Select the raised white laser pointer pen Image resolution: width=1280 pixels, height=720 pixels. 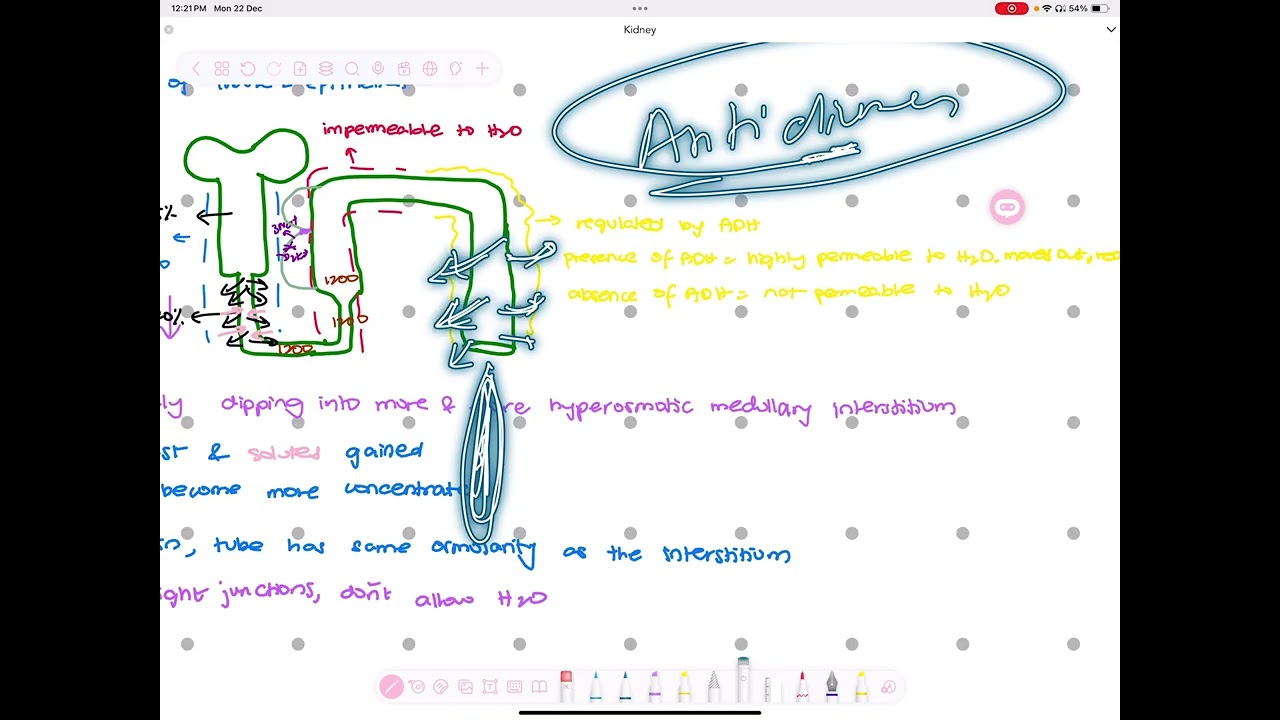point(743,680)
